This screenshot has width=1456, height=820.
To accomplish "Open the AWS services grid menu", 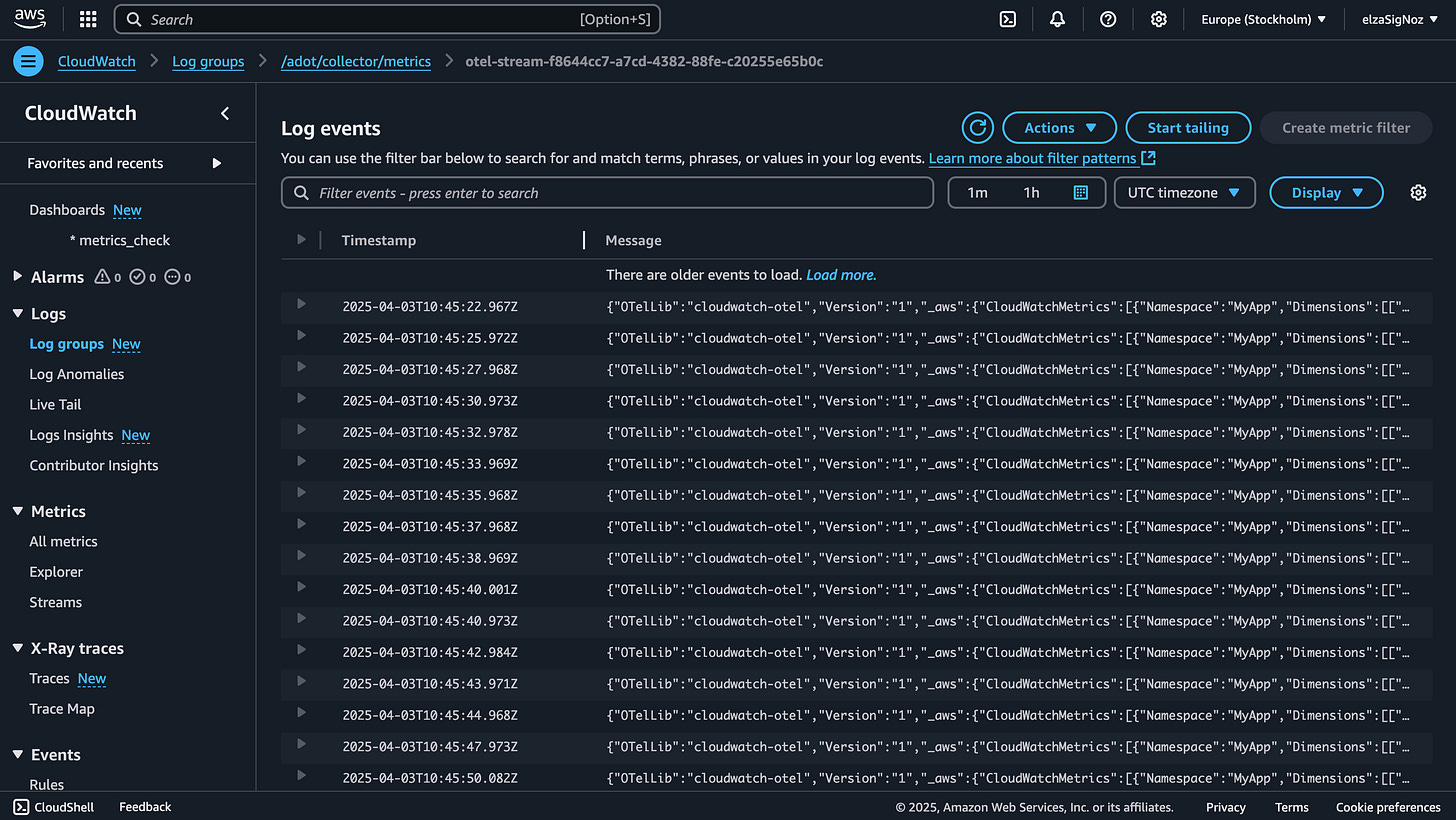I will (88, 19).
